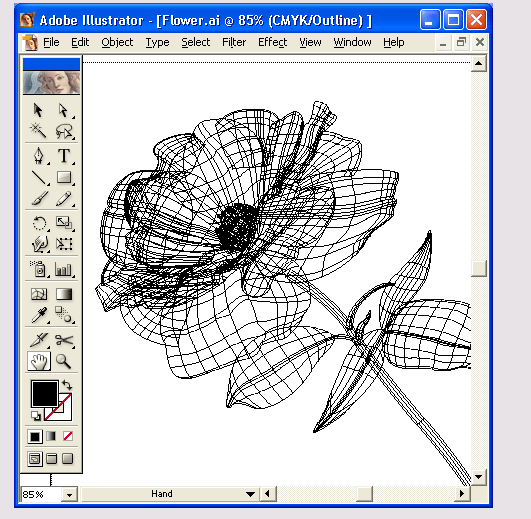Reset to Default Fill and Stroke
This screenshot has width=531, height=519.
[x=36, y=415]
